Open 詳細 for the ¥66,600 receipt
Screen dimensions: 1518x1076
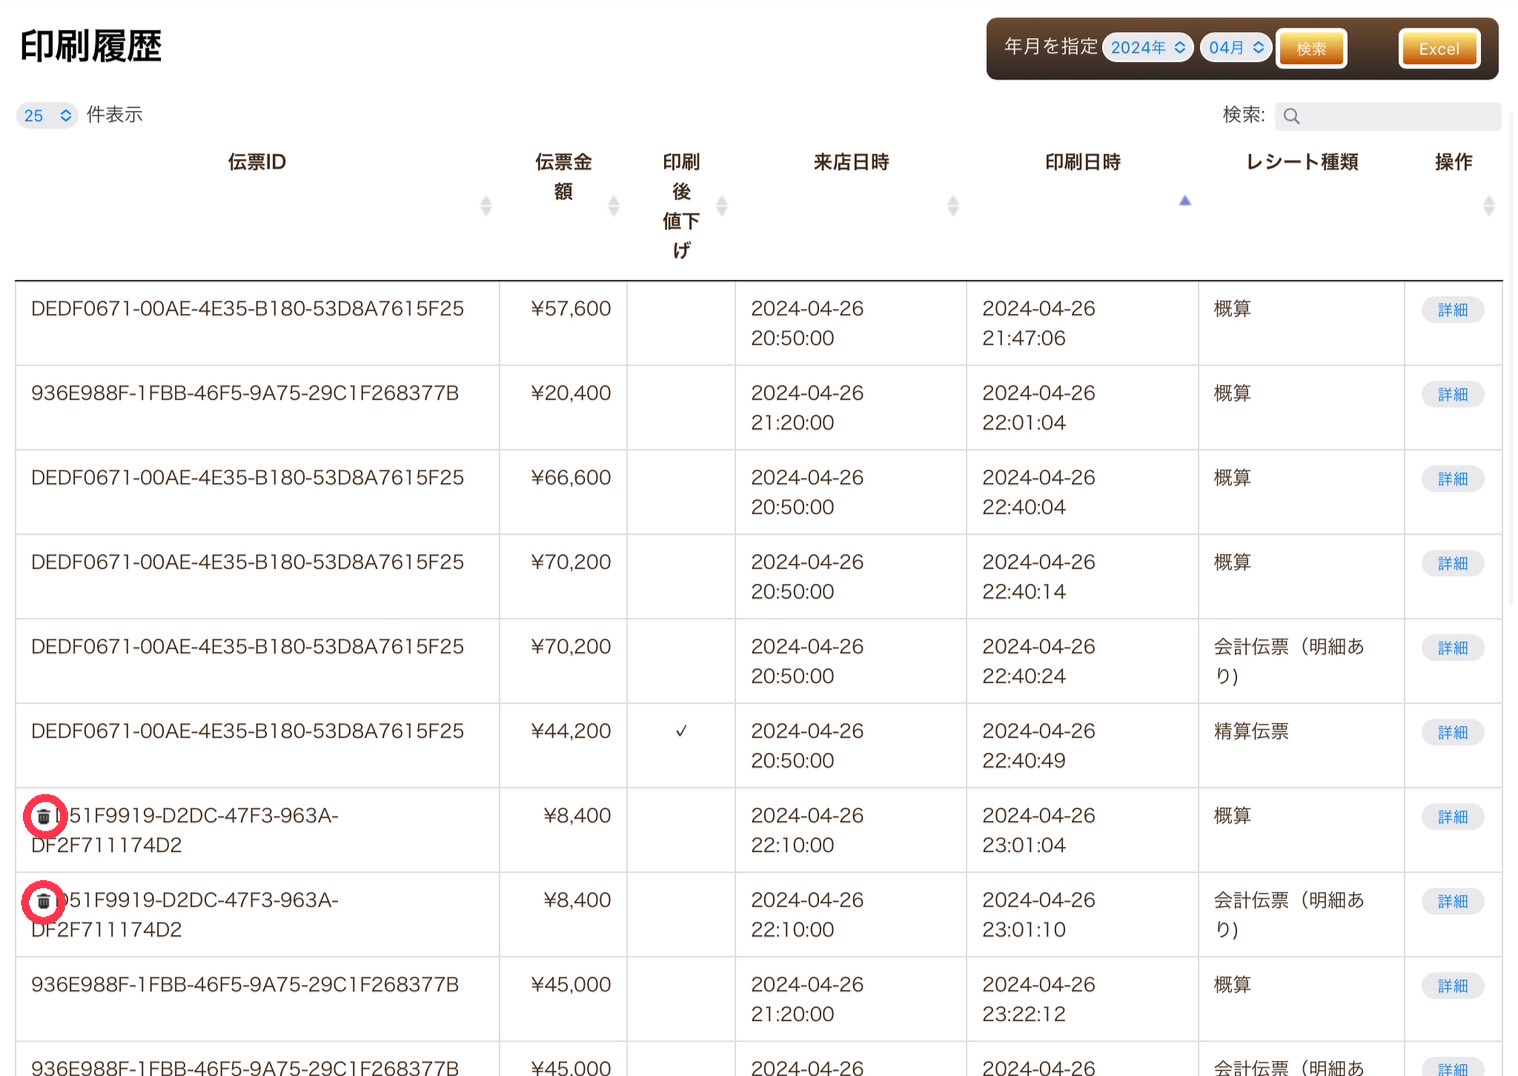pyautogui.click(x=1452, y=479)
